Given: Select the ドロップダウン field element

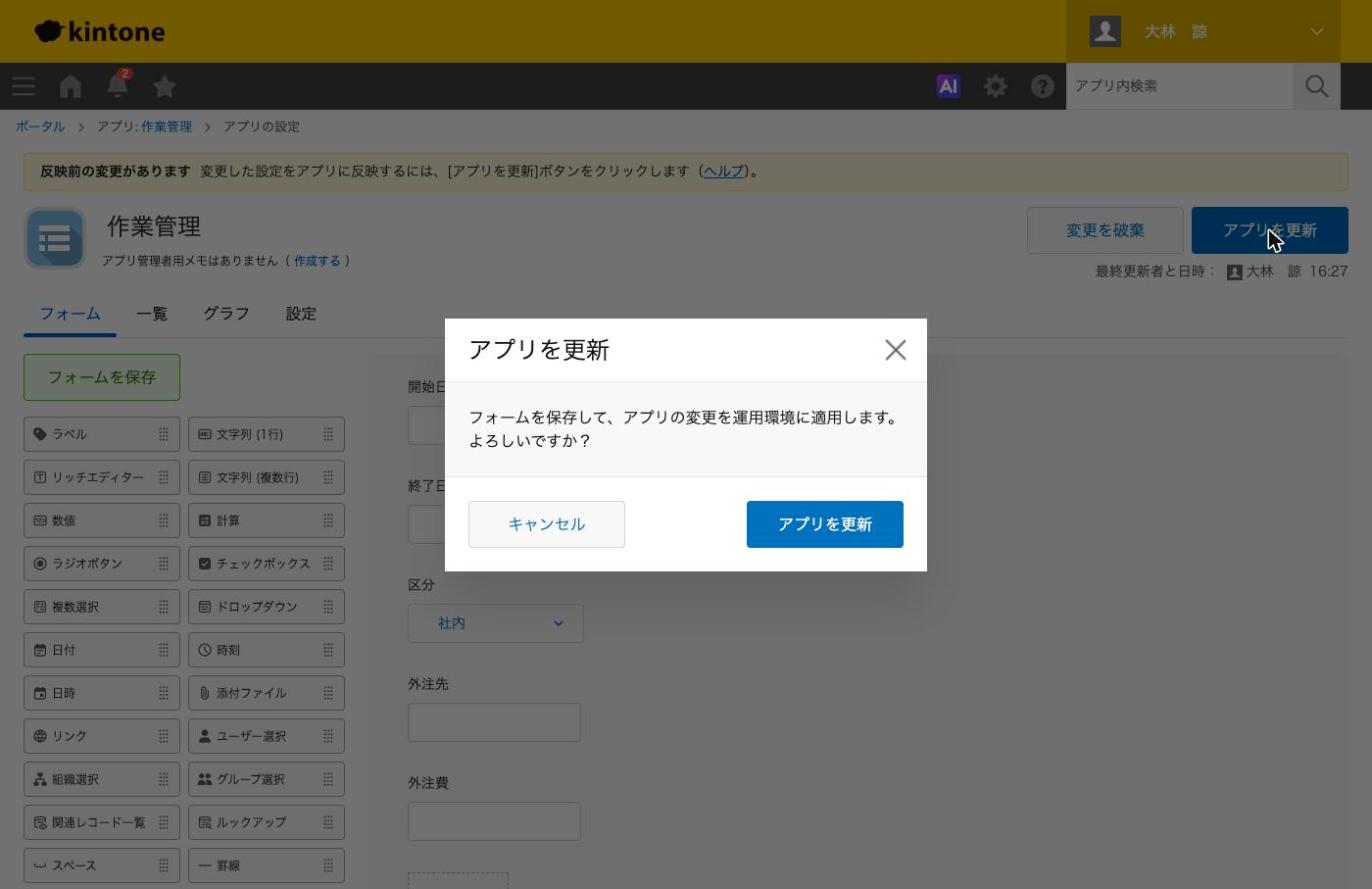Looking at the screenshot, I should [x=266, y=606].
